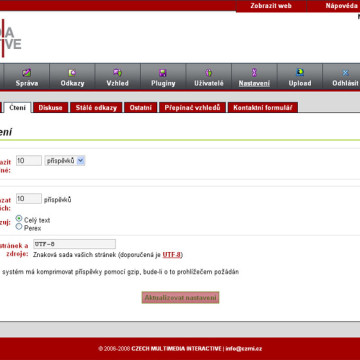Open the Přepínač vzhledů tab
This screenshot has width=360, height=360.
tap(192, 108)
